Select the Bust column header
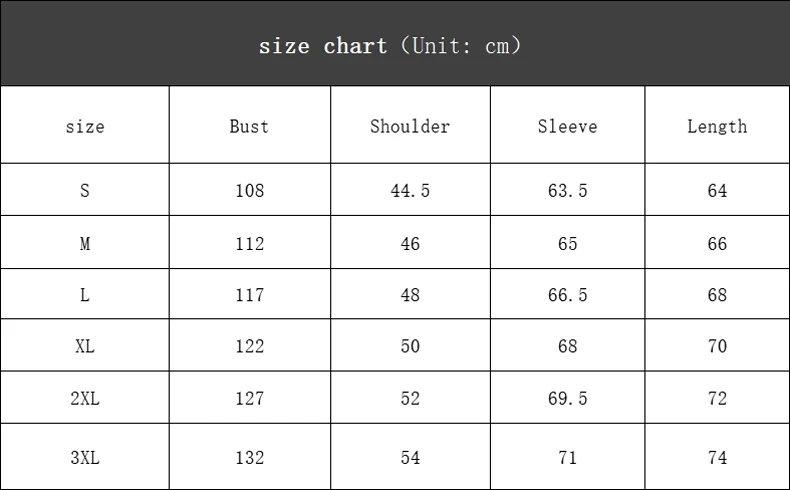 click(x=249, y=126)
